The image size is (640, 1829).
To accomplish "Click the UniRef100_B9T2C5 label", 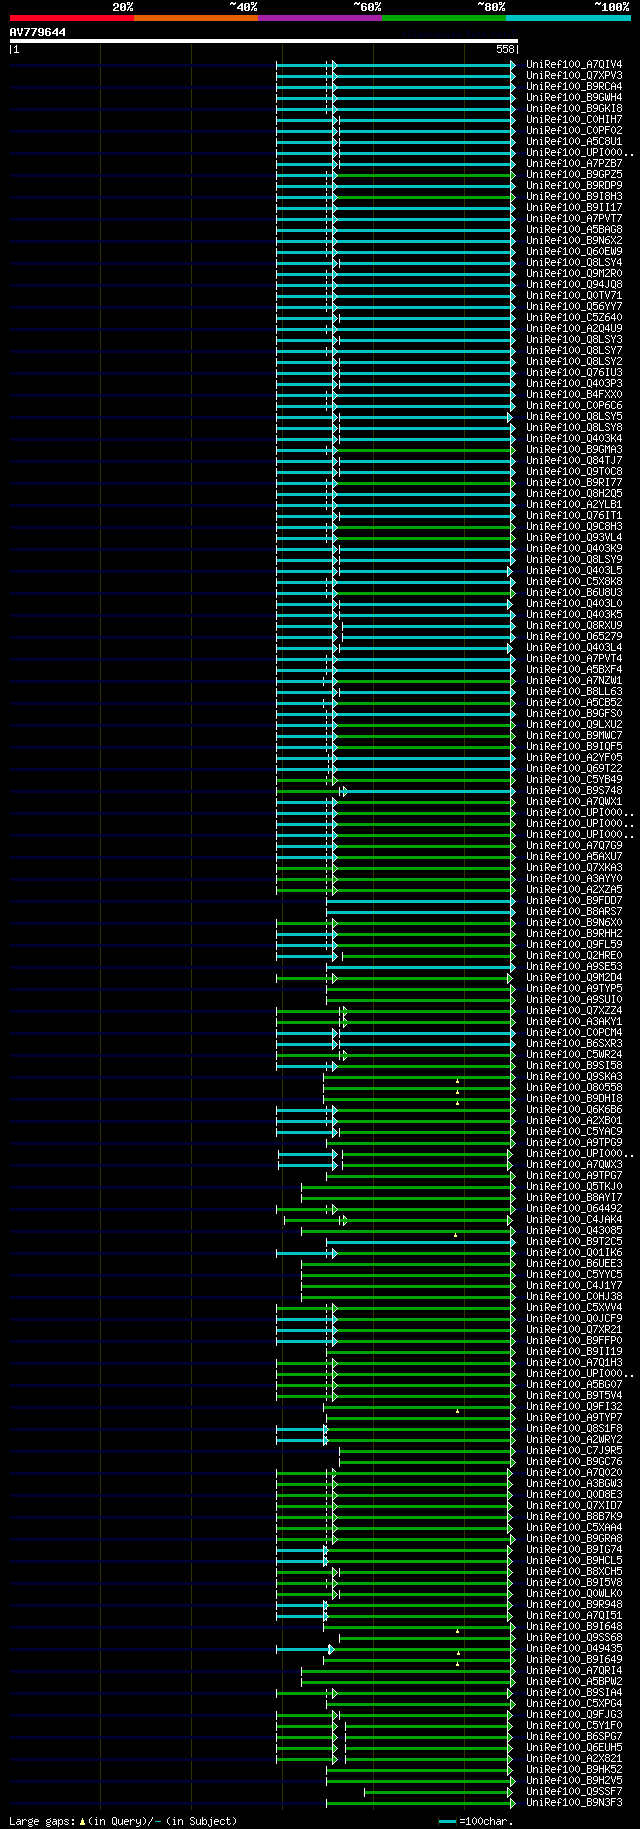I will coord(574,1241).
